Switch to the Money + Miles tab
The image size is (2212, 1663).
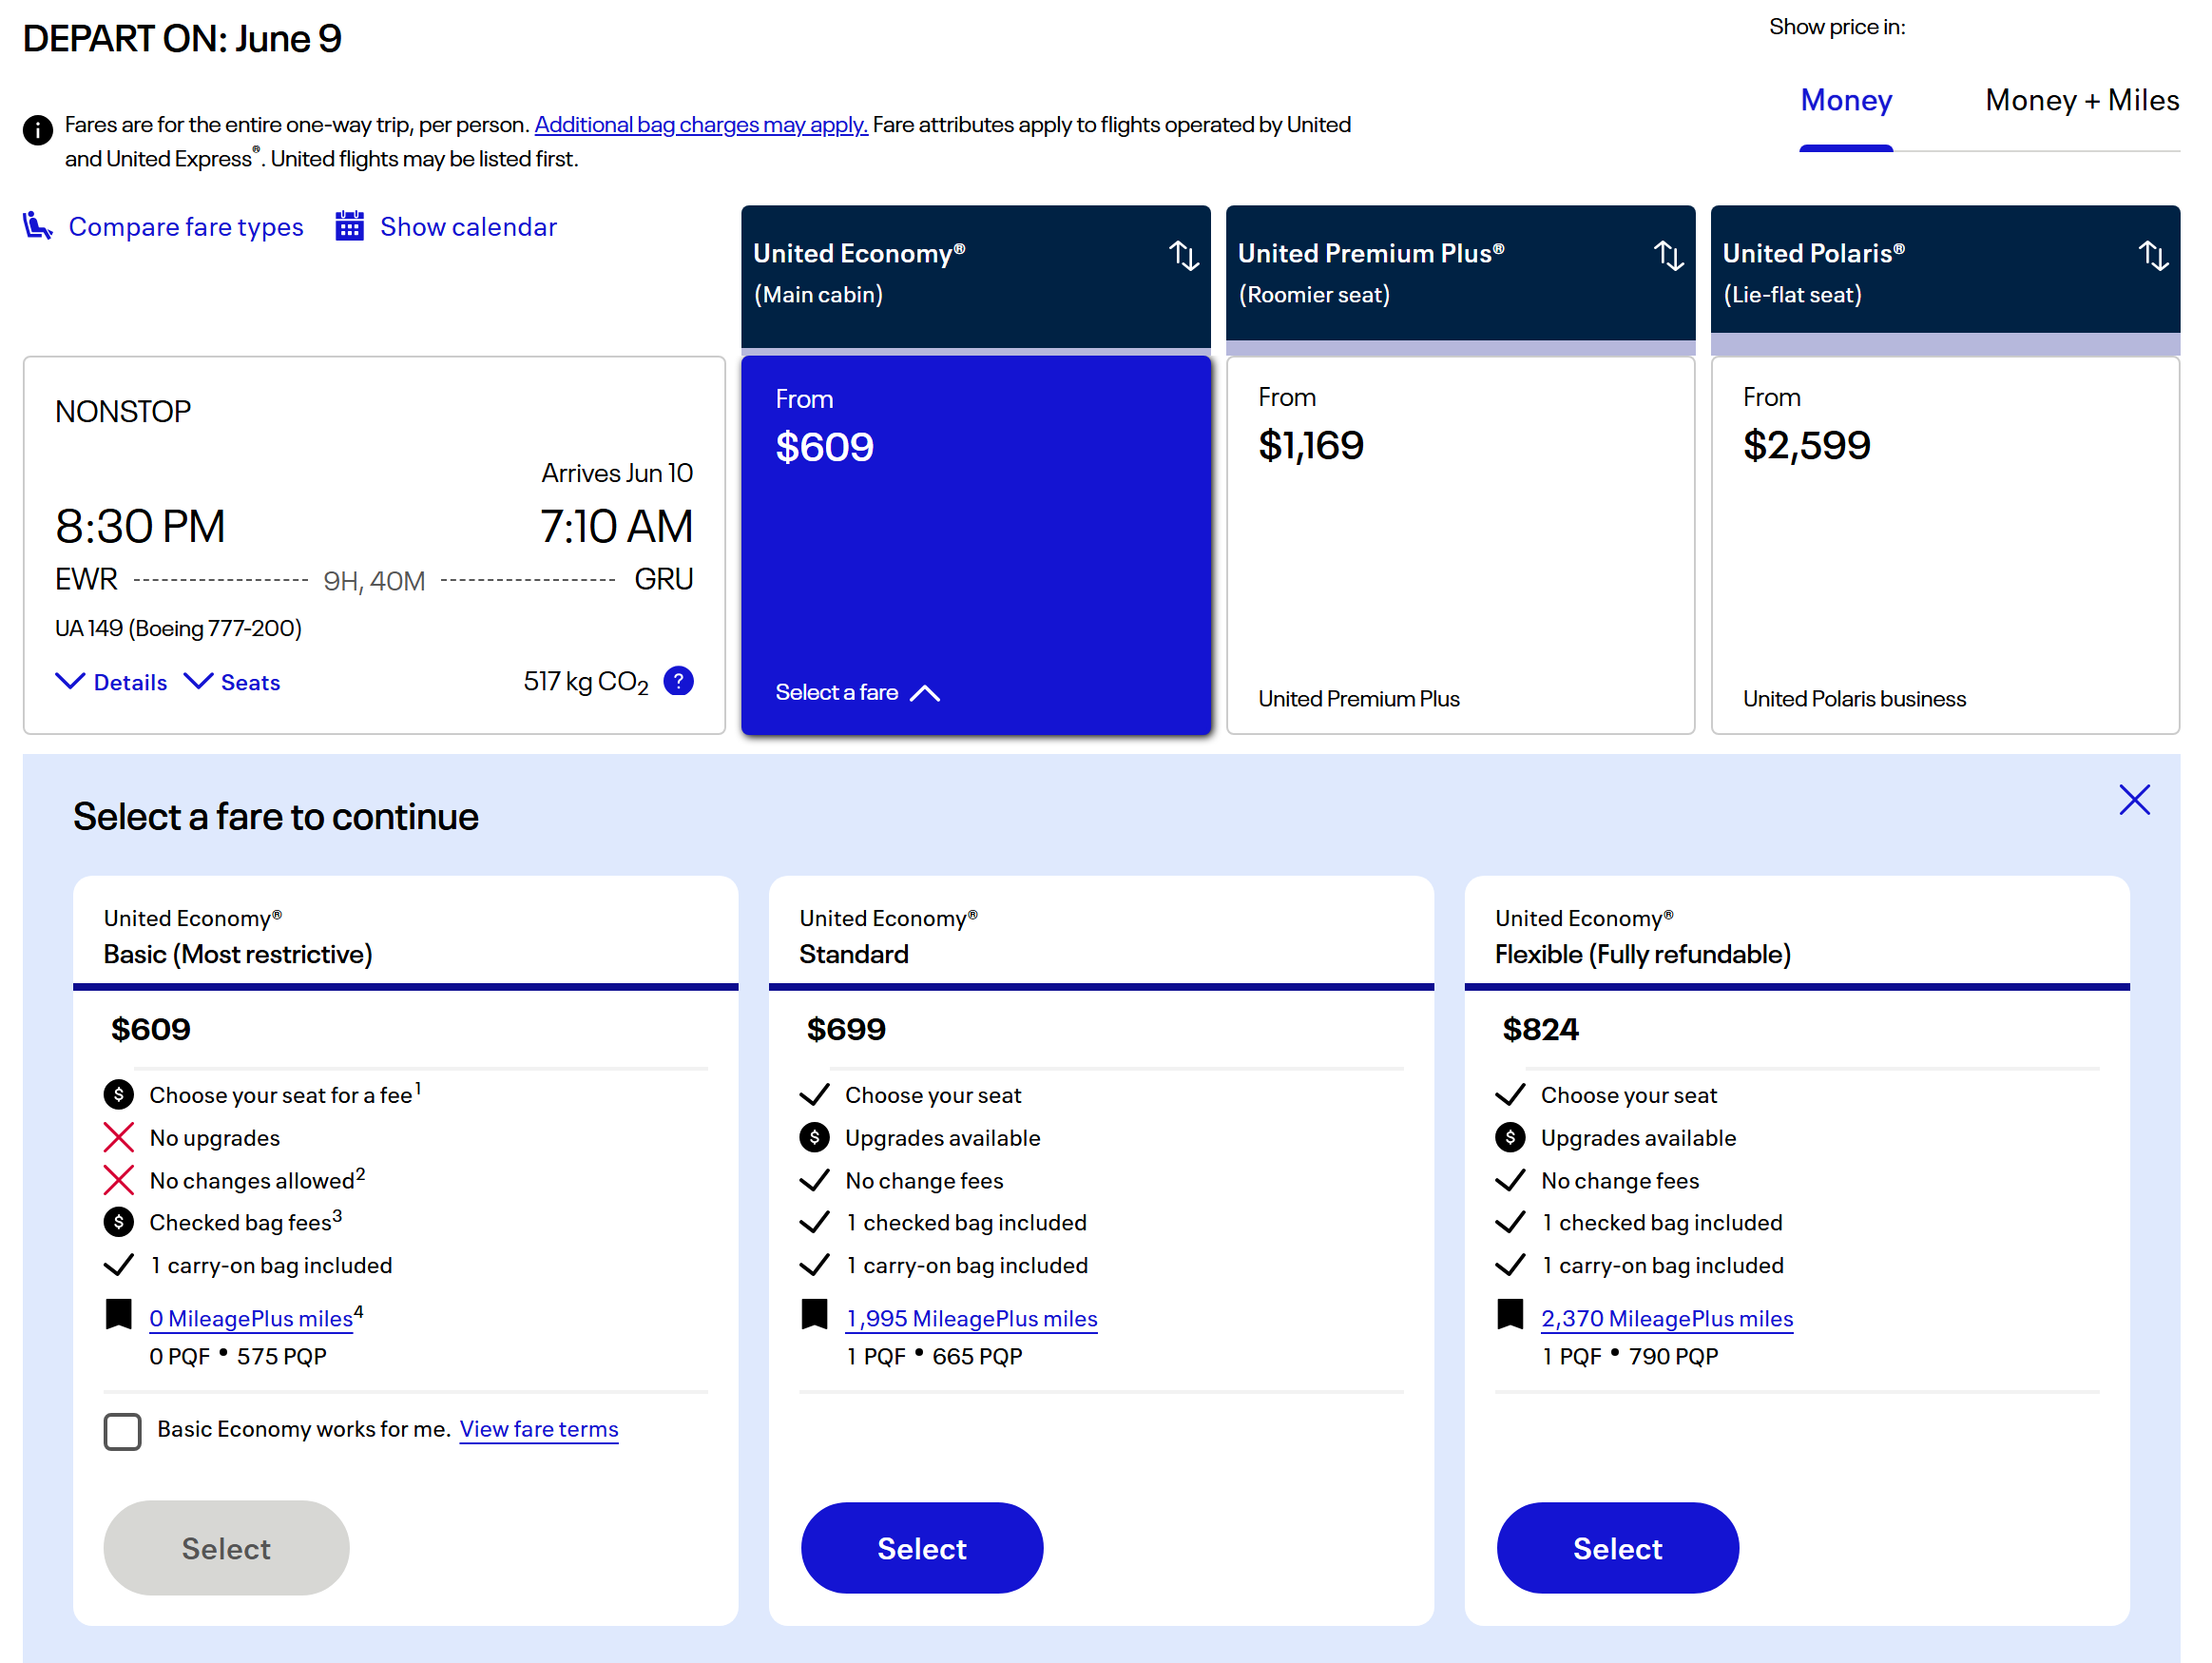pos(2081,100)
